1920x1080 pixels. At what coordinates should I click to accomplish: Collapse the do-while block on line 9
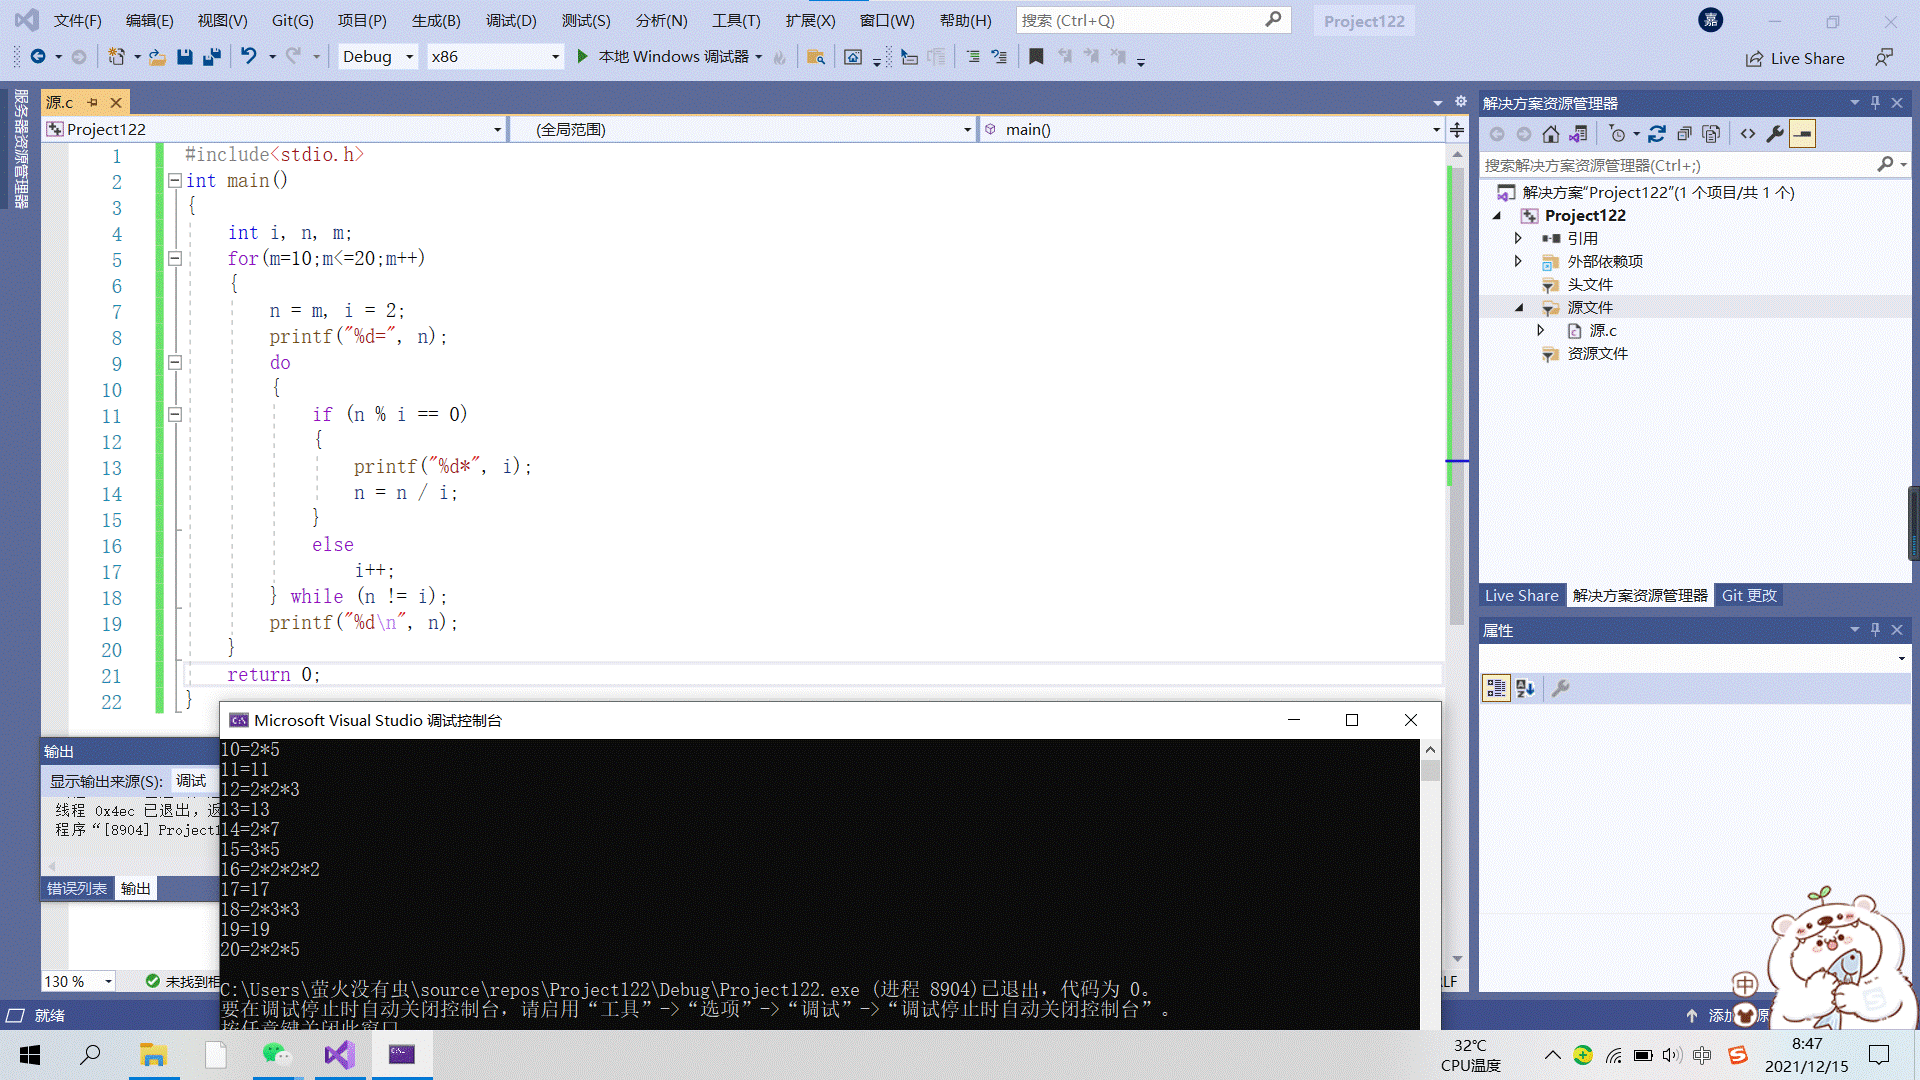pyautogui.click(x=175, y=363)
